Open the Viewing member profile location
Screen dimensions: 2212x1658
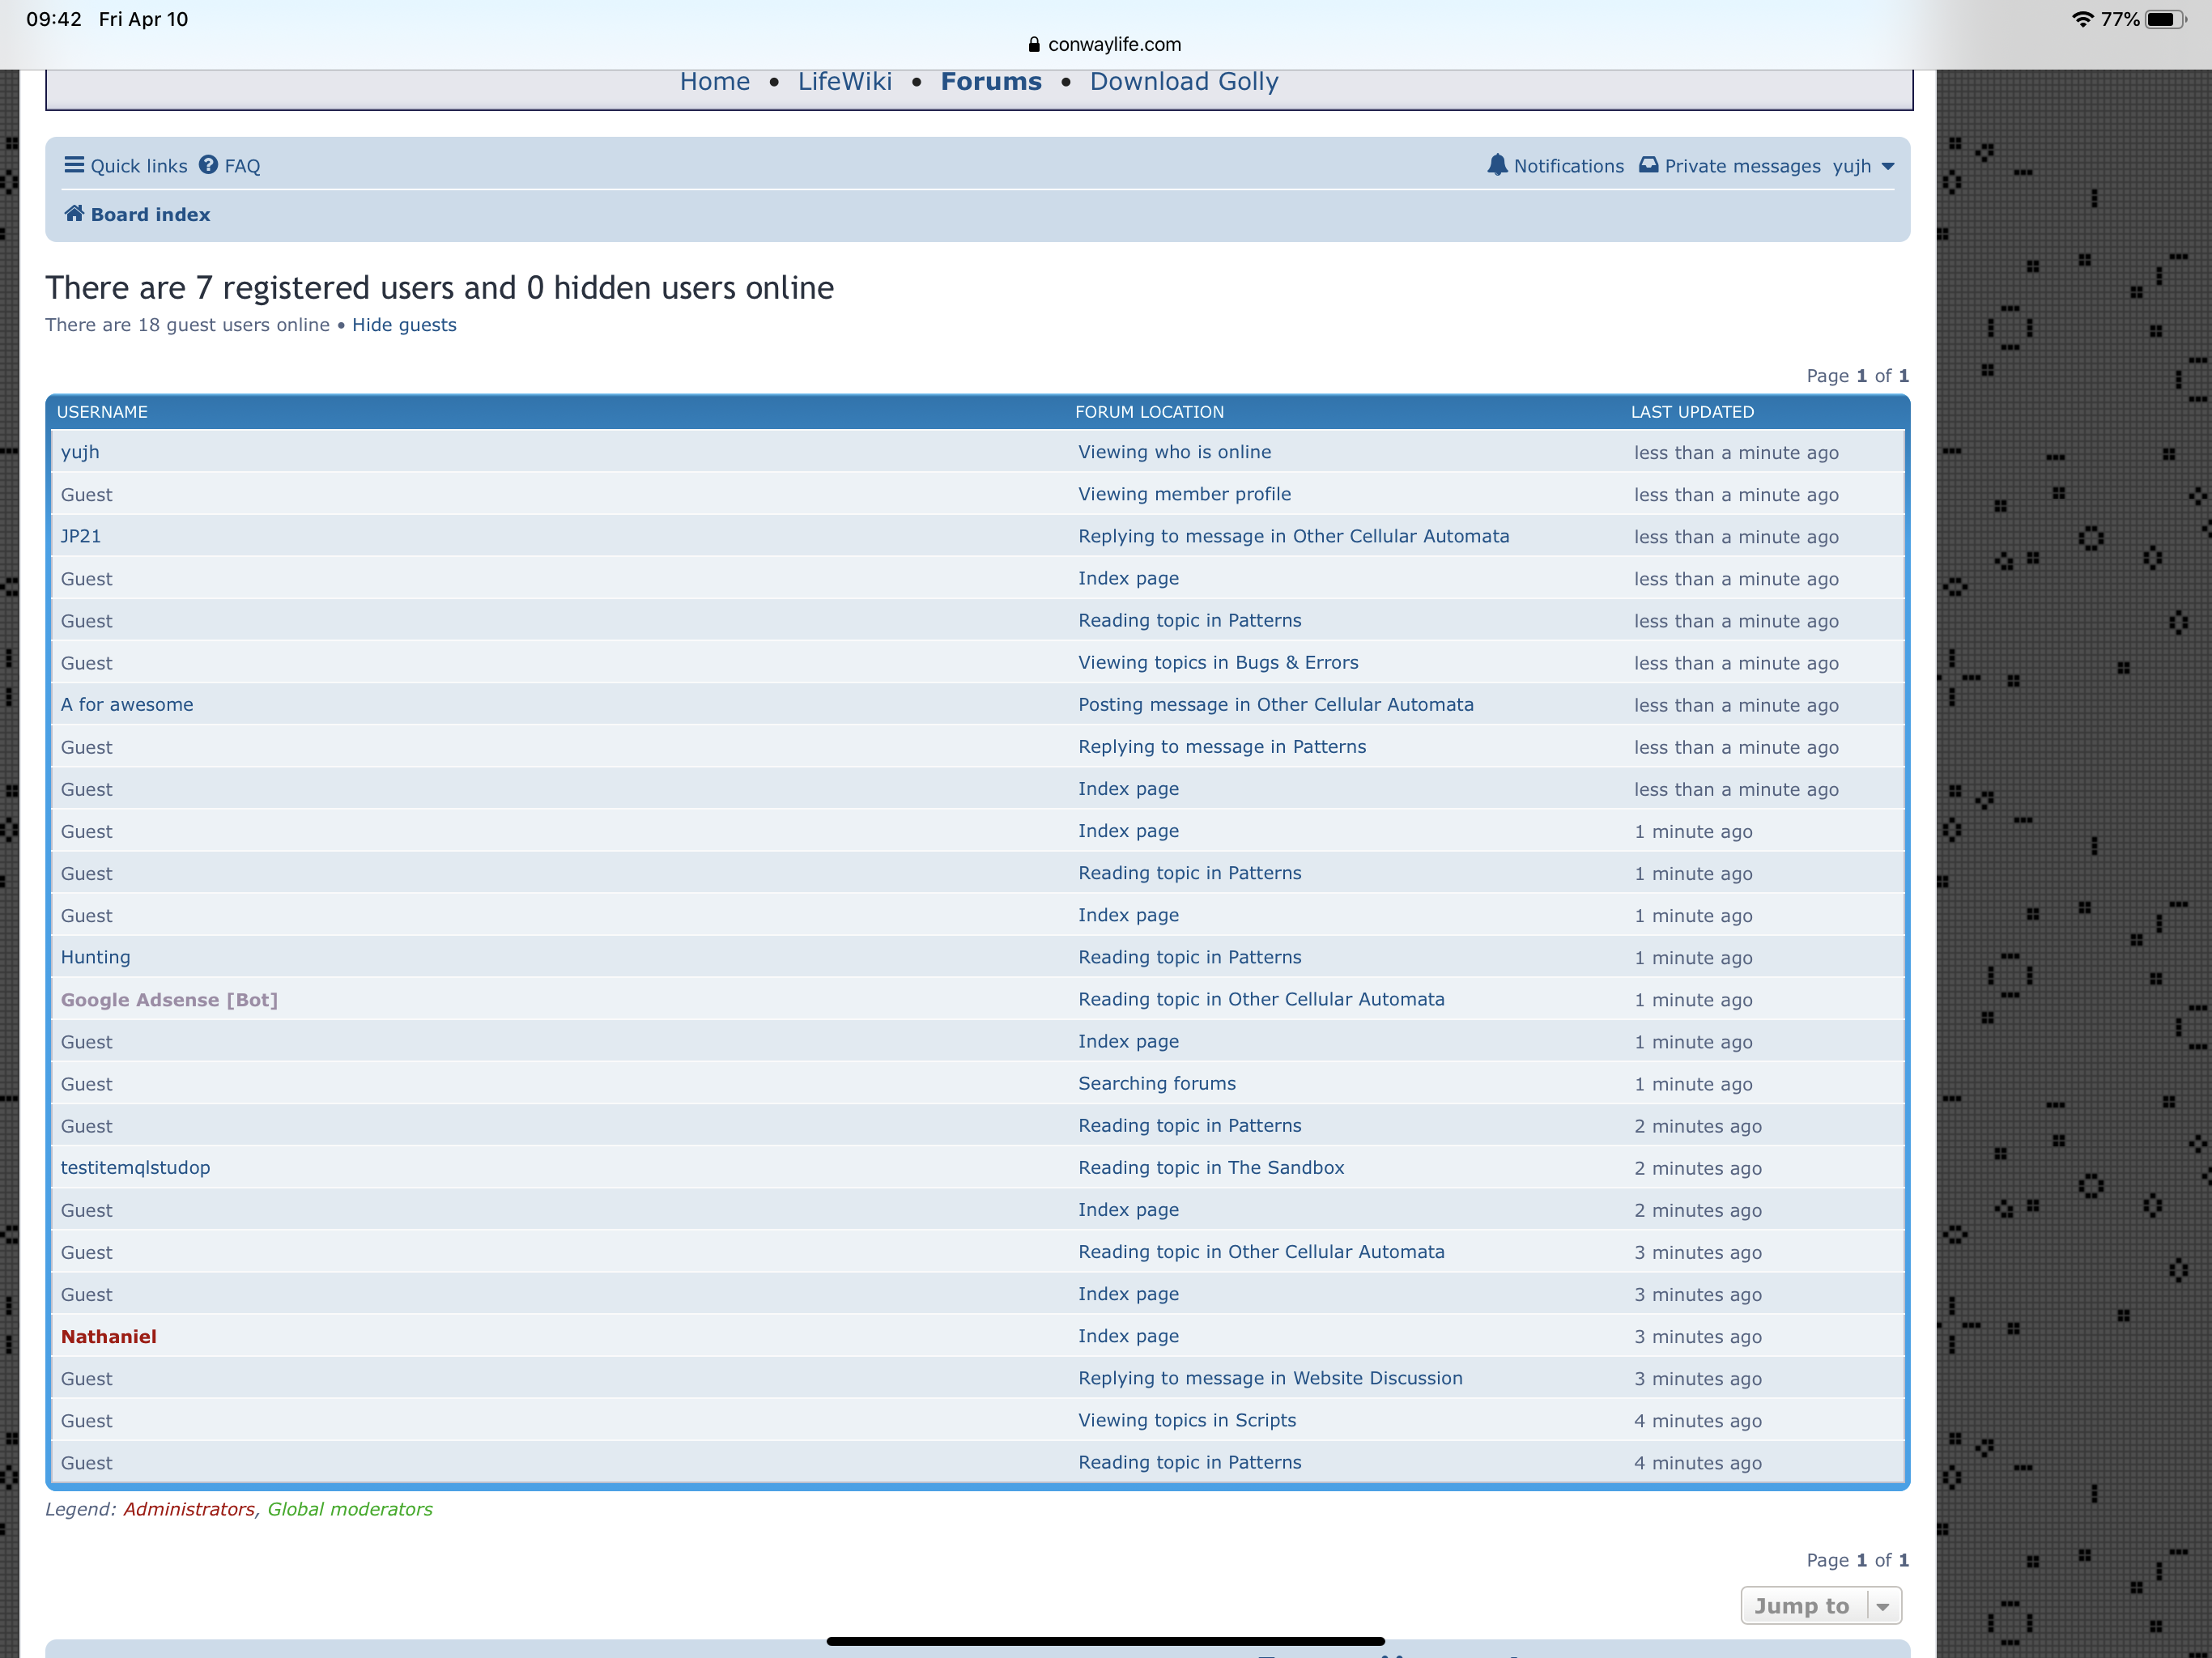point(1184,494)
